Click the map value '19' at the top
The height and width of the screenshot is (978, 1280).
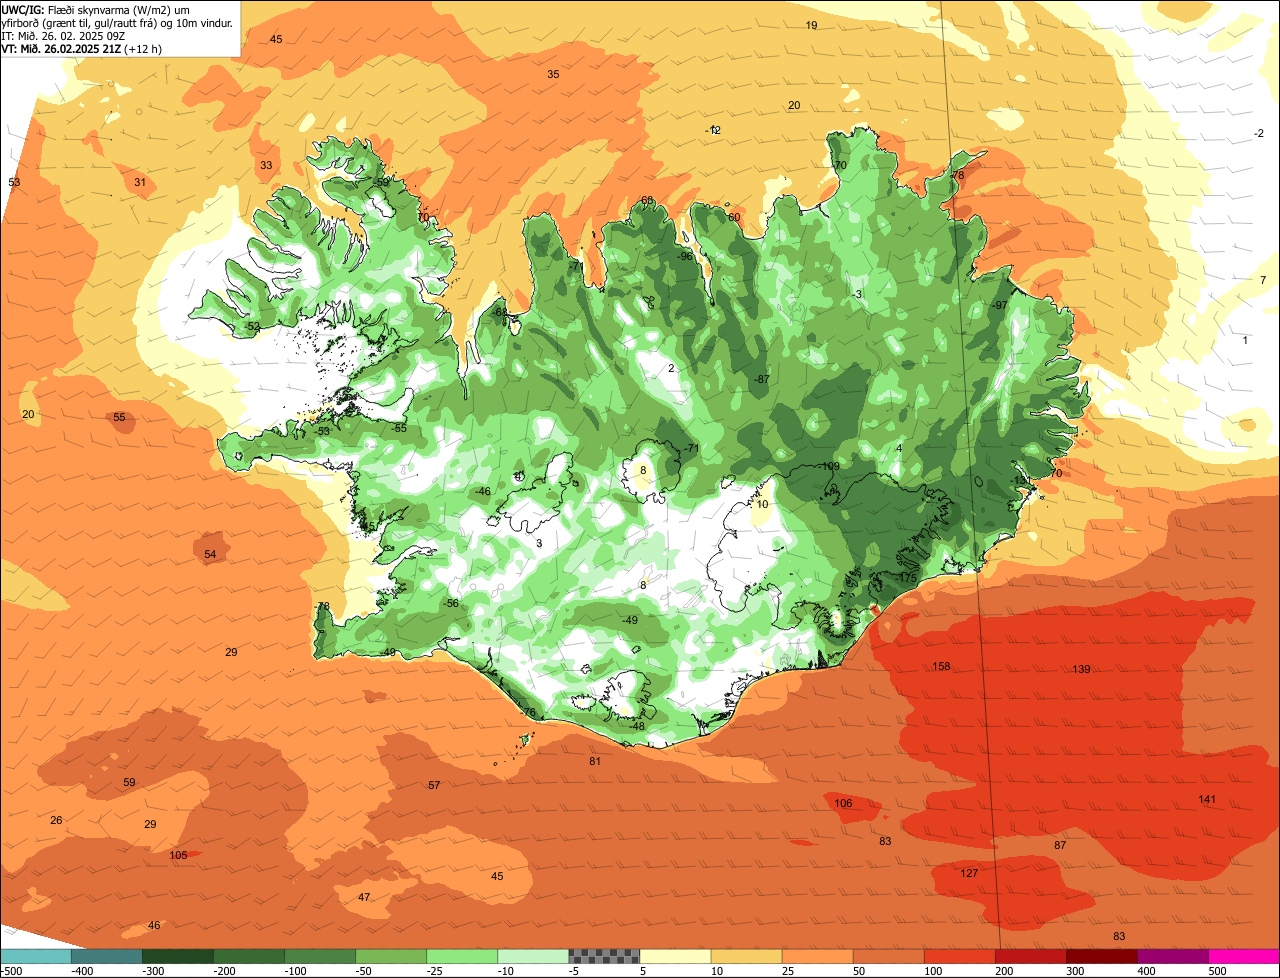pyautogui.click(x=811, y=26)
